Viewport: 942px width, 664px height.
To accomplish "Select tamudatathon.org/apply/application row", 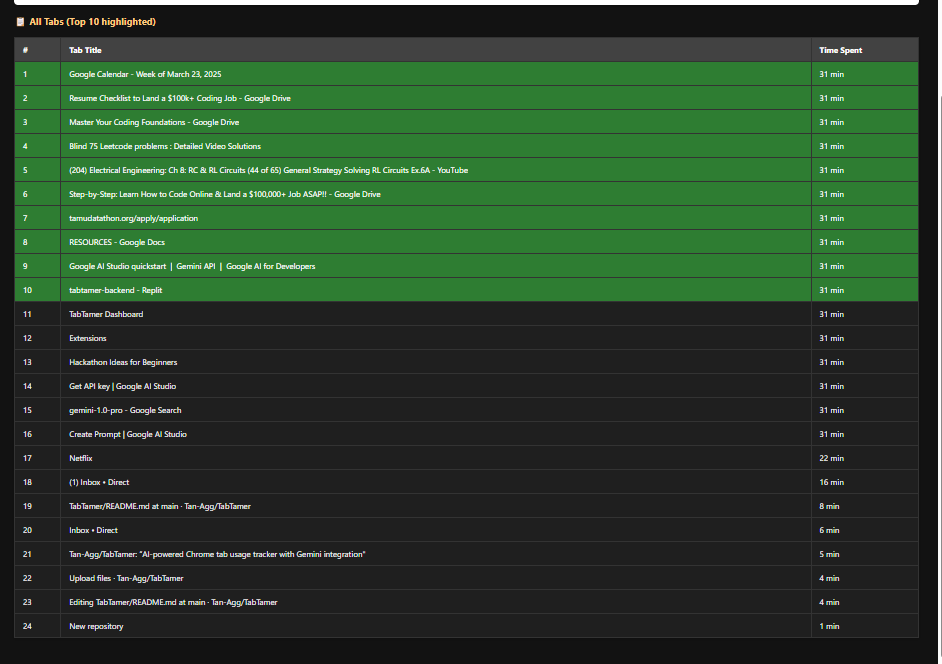I will pos(466,218).
